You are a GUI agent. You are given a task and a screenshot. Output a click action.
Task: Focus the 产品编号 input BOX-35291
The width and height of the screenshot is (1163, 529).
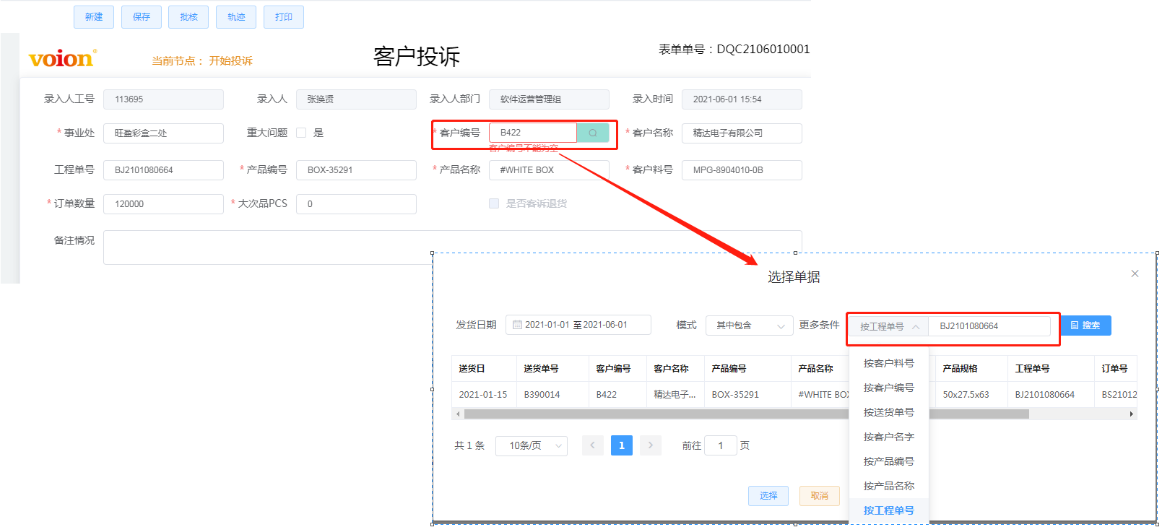pyautogui.click(x=356, y=170)
